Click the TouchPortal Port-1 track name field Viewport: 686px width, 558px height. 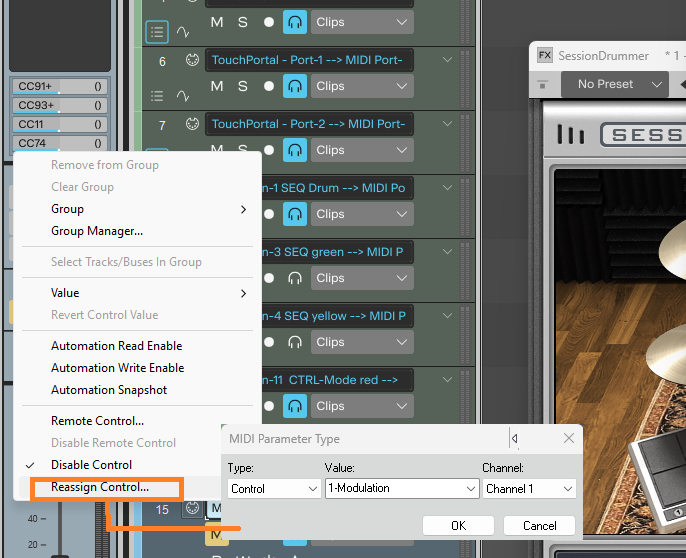click(308, 60)
